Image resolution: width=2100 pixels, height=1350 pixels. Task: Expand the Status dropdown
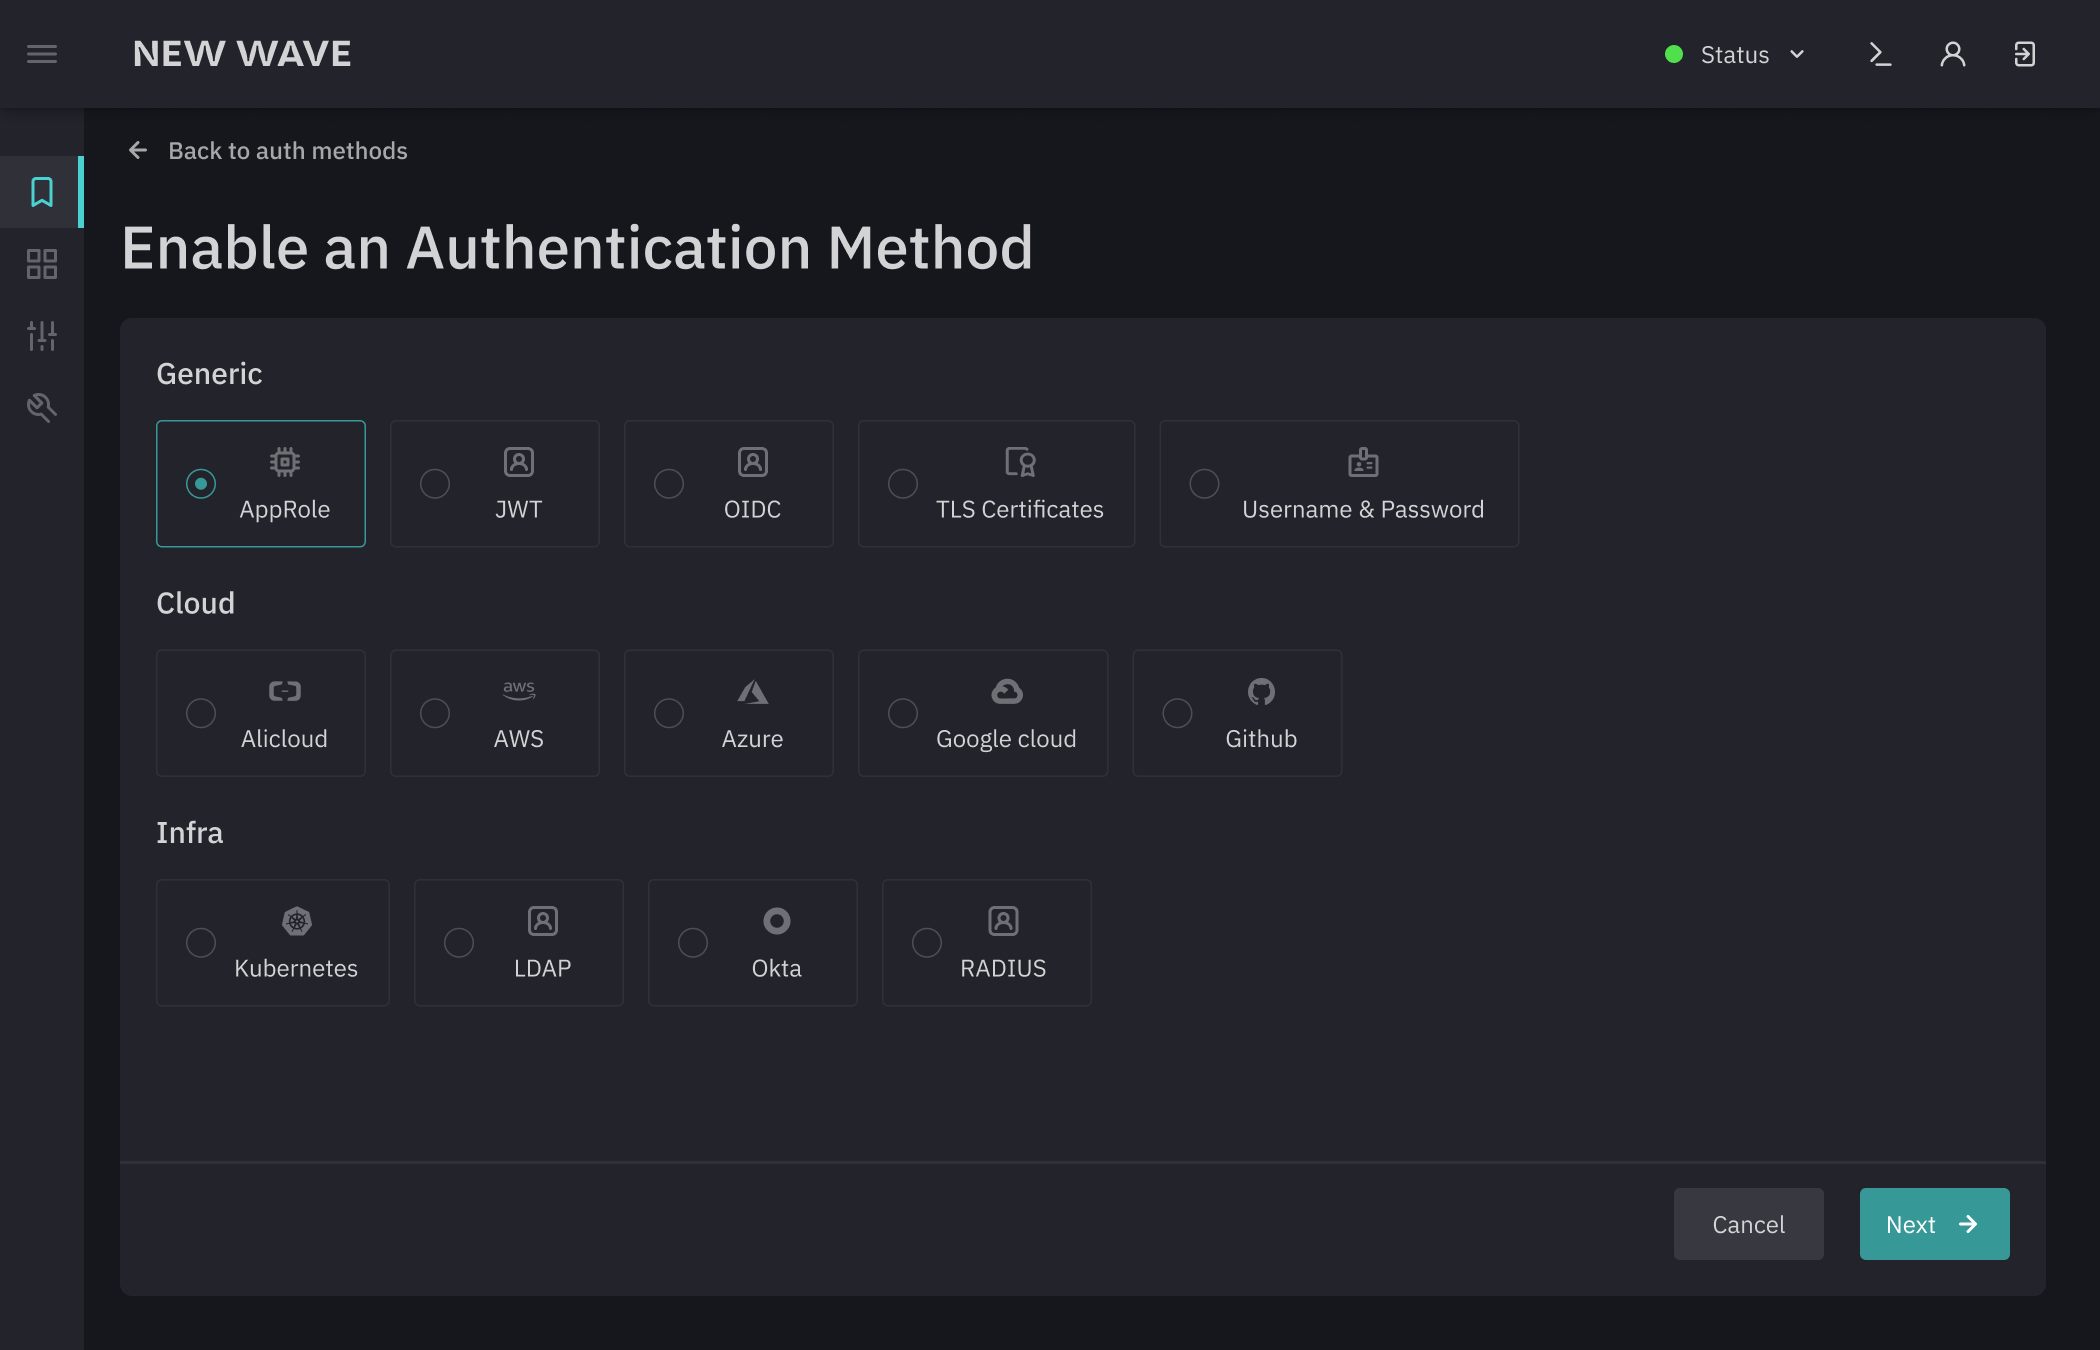(x=1734, y=55)
